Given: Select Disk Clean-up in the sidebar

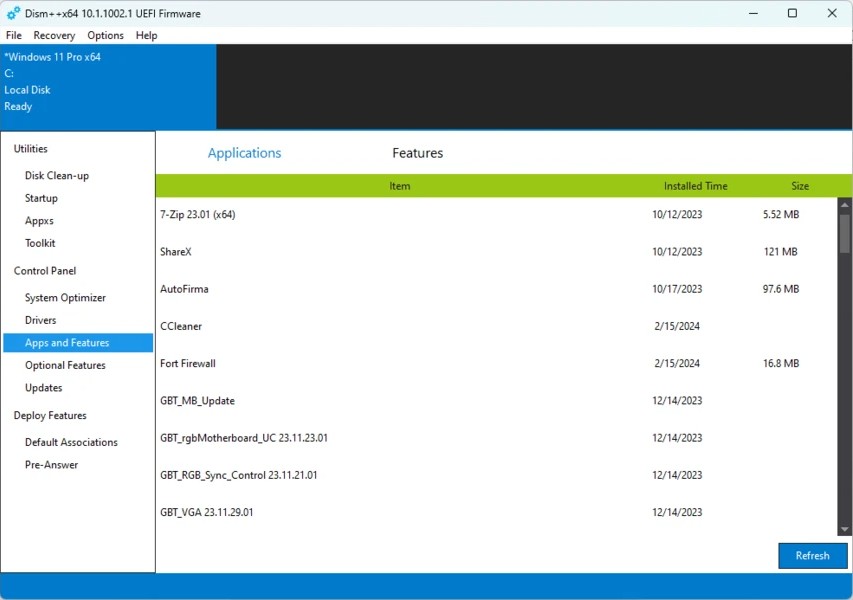Looking at the screenshot, I should [57, 176].
